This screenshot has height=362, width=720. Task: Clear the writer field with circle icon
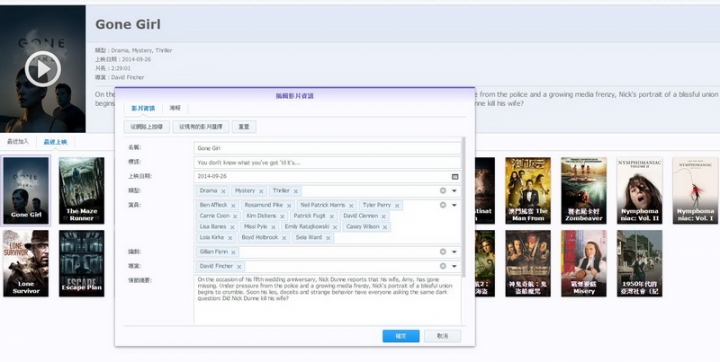point(443,252)
